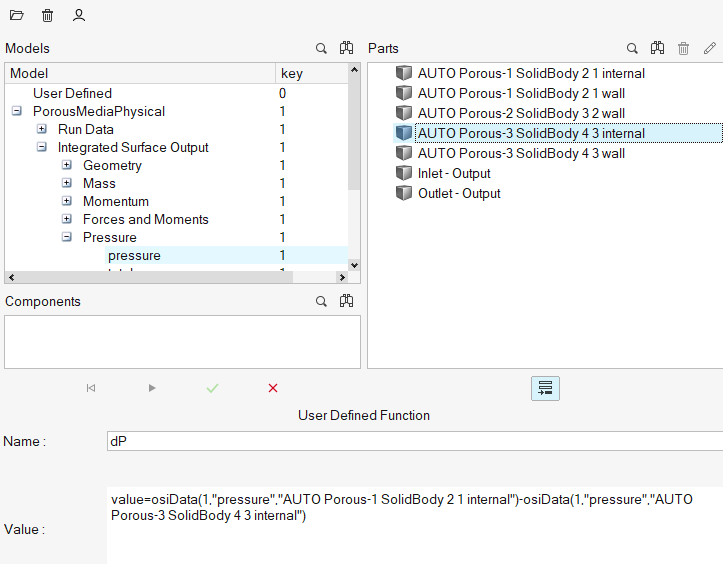Select Inlet - Output part

[x=454, y=173]
